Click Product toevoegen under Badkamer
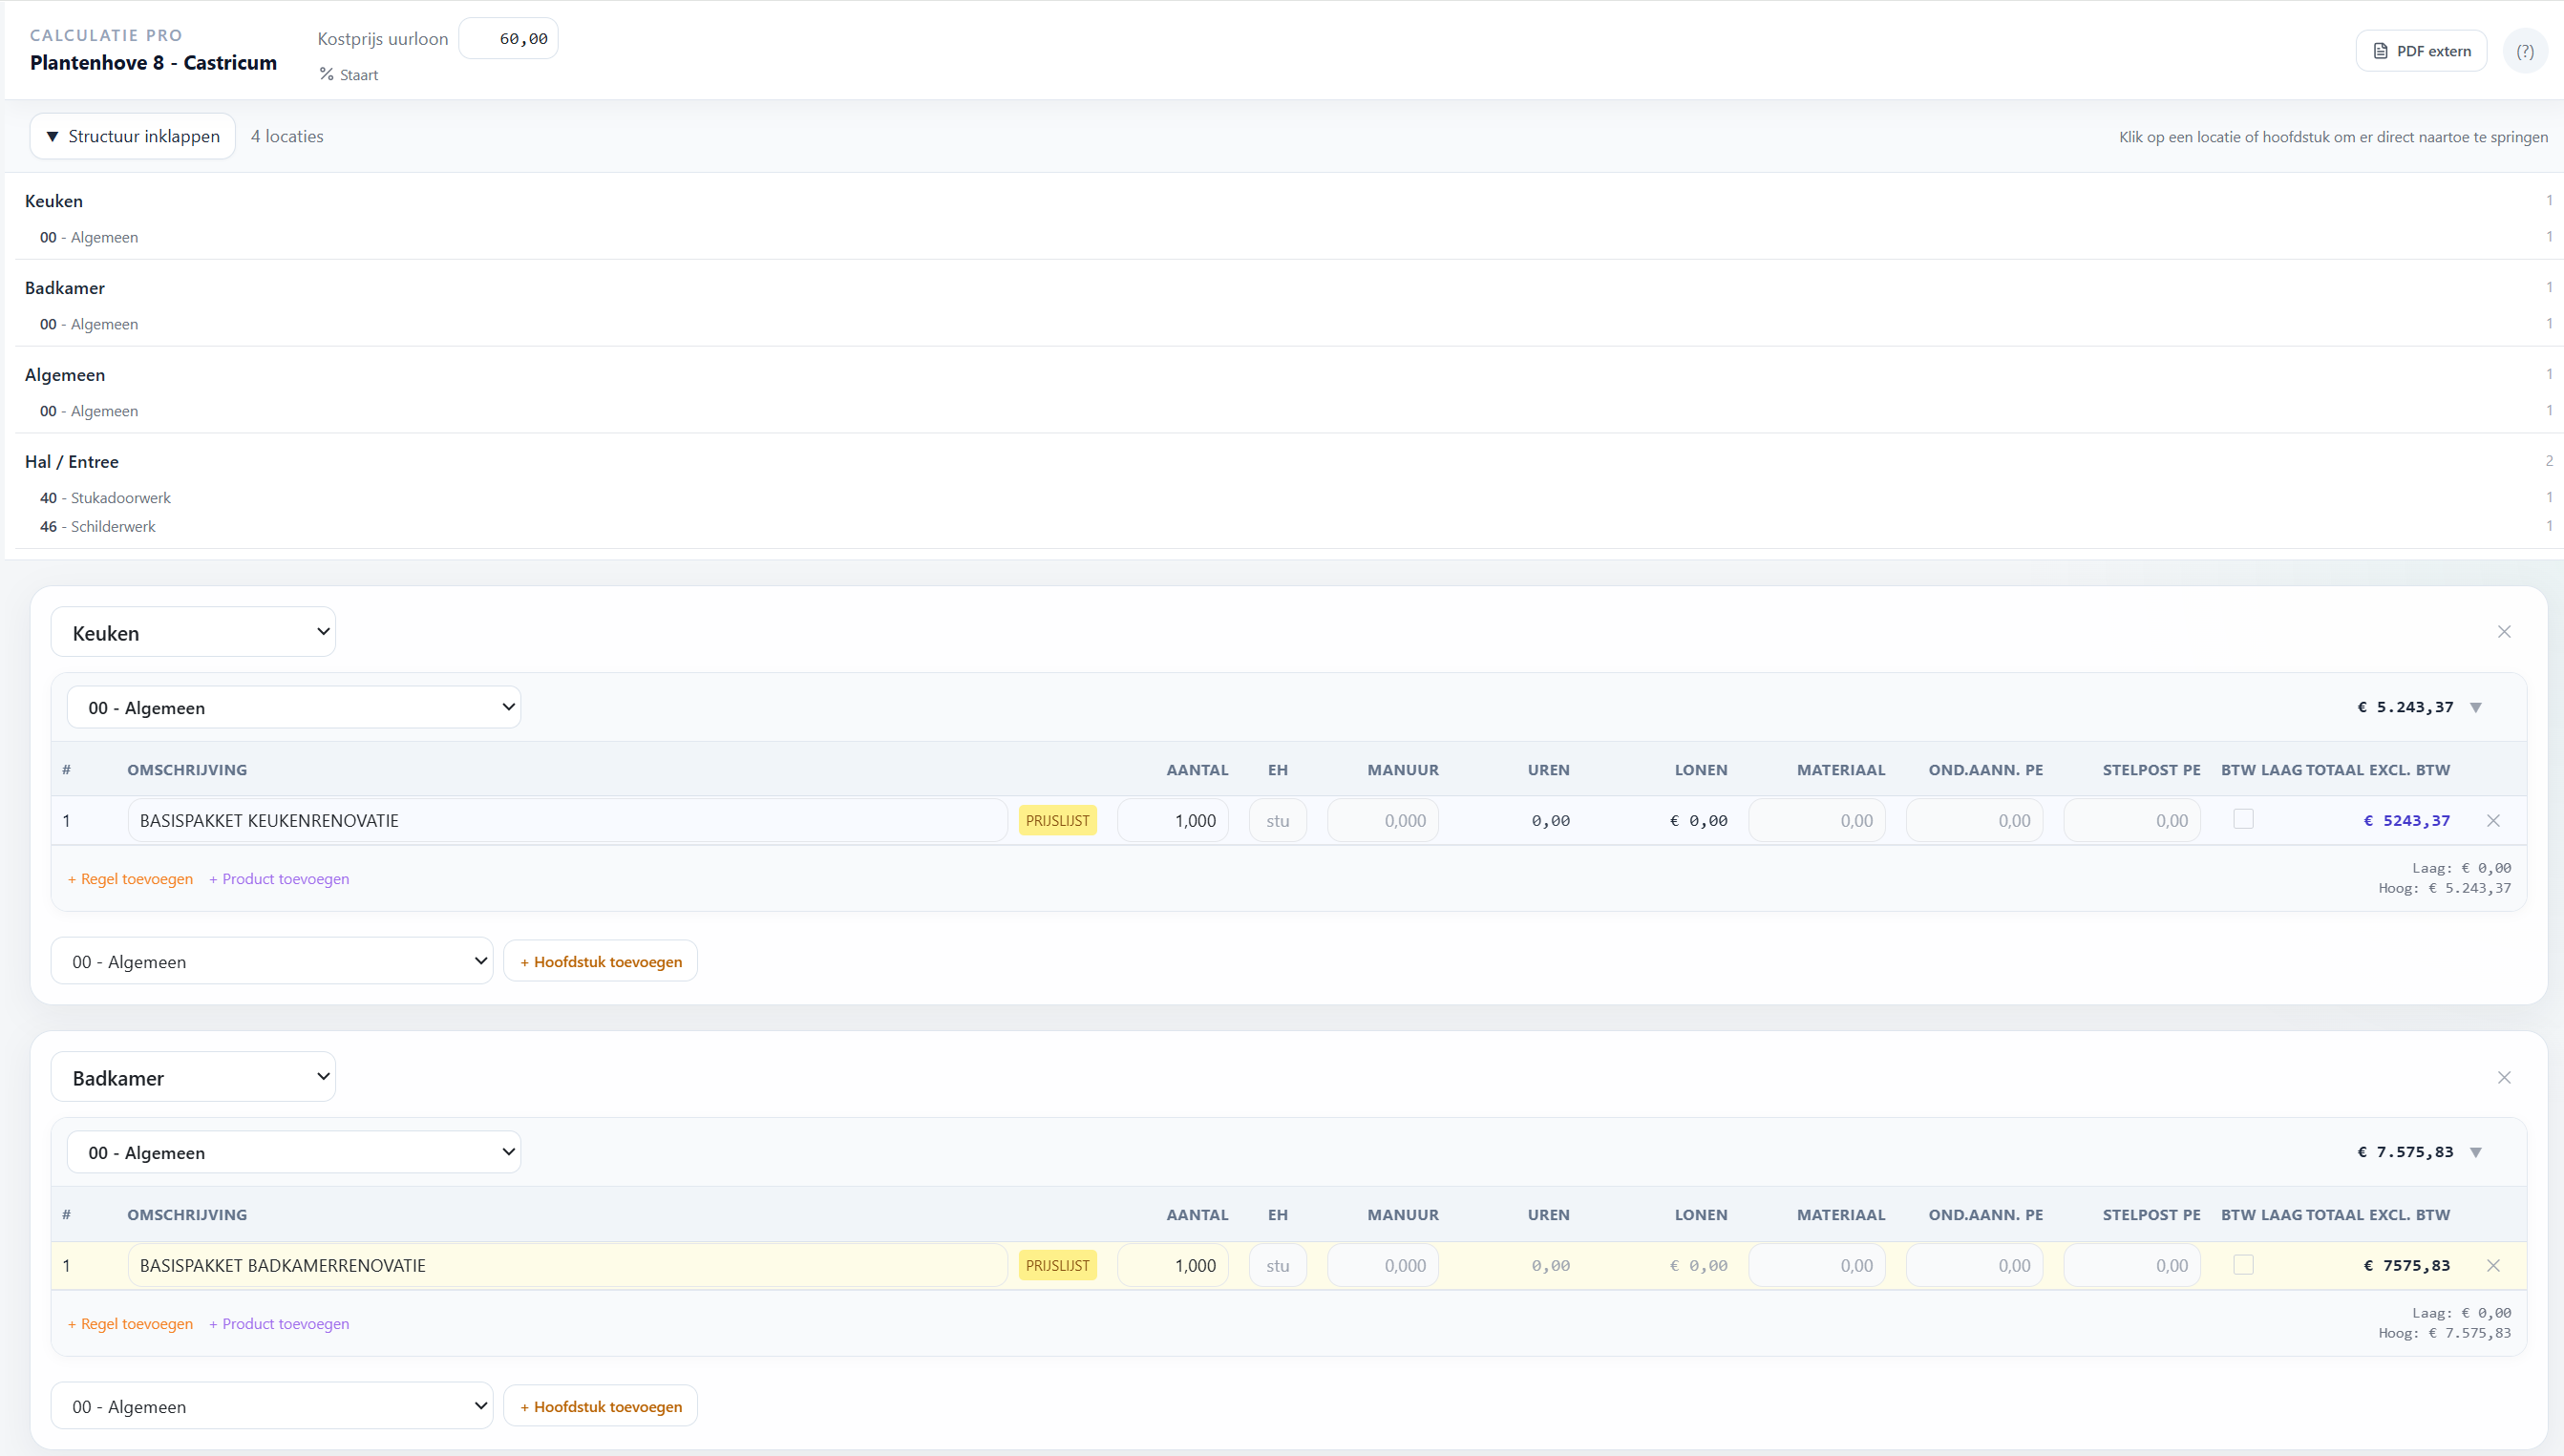 [279, 1324]
